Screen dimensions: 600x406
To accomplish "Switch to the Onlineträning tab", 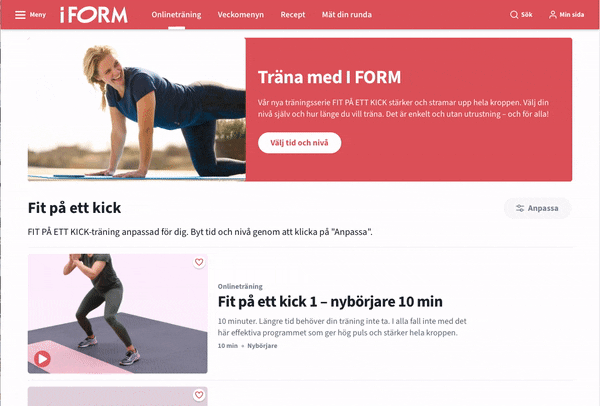I will point(176,15).
